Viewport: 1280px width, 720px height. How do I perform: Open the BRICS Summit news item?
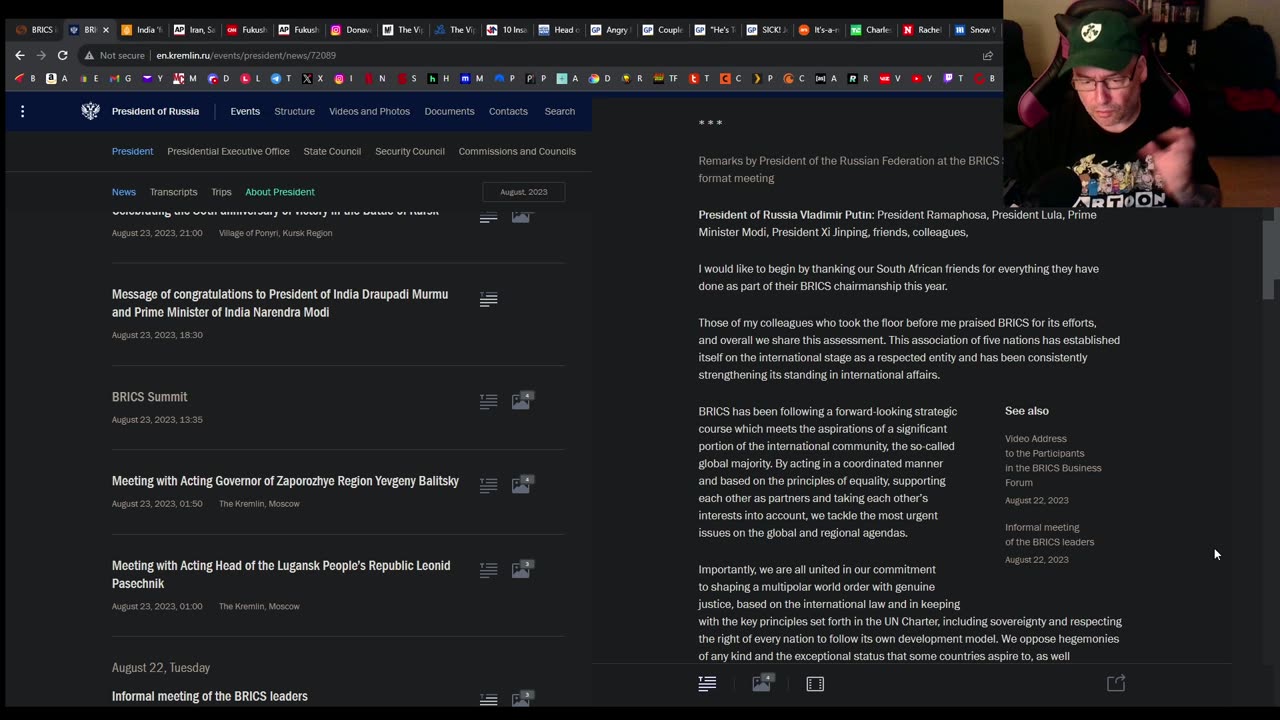[x=149, y=397]
